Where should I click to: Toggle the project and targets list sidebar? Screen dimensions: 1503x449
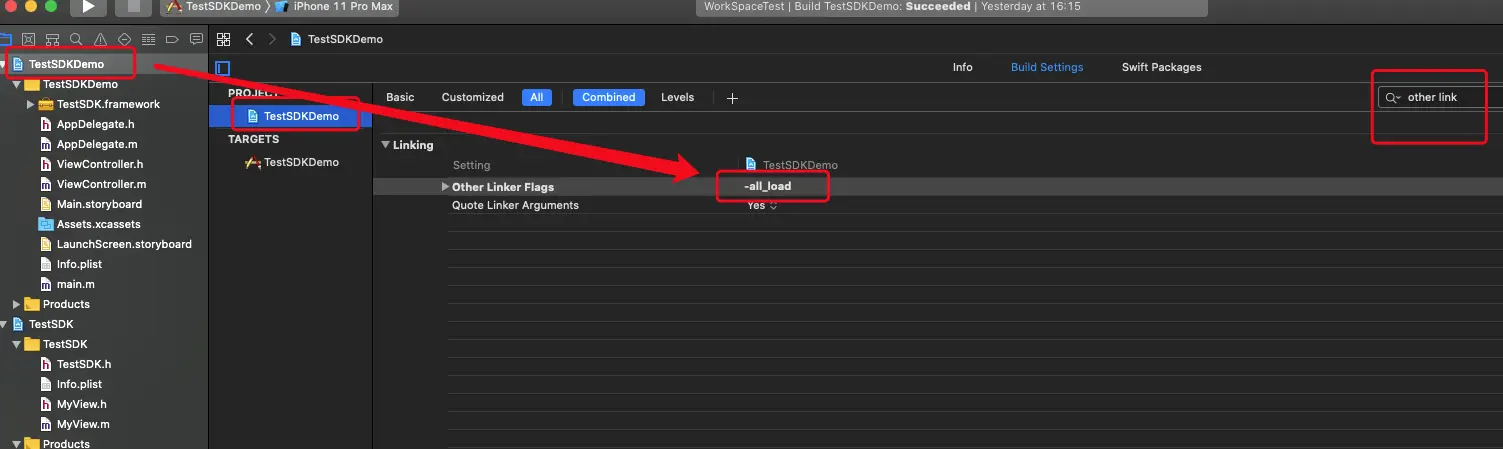pyautogui.click(x=223, y=68)
